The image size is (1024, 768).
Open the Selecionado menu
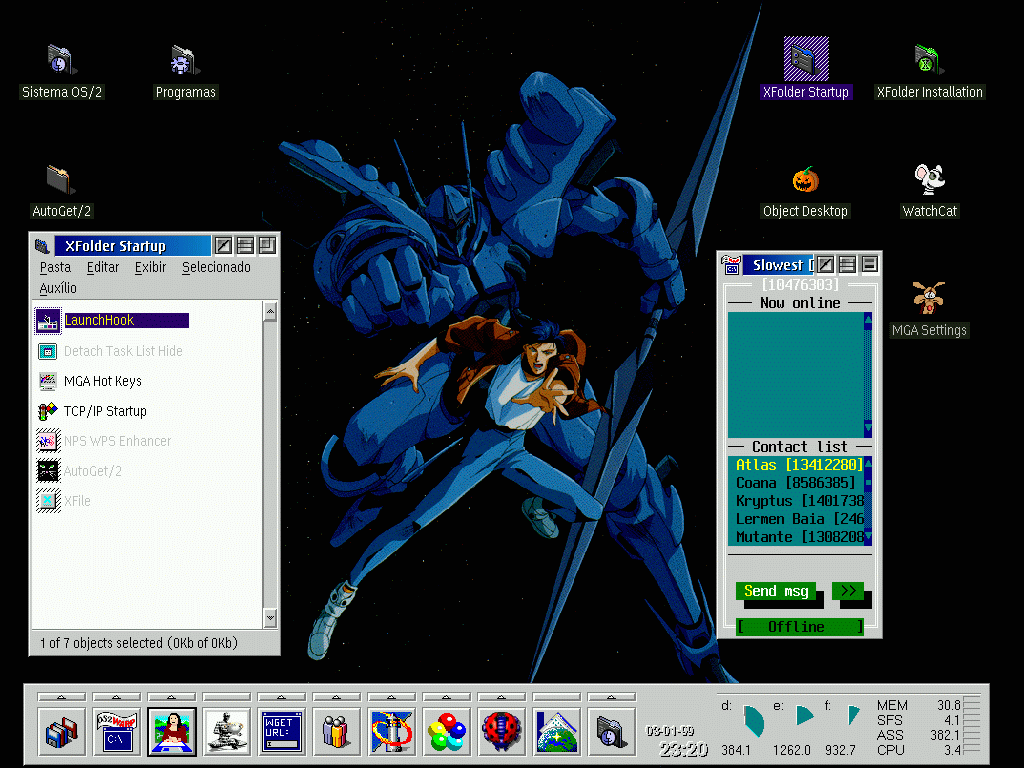(216, 267)
